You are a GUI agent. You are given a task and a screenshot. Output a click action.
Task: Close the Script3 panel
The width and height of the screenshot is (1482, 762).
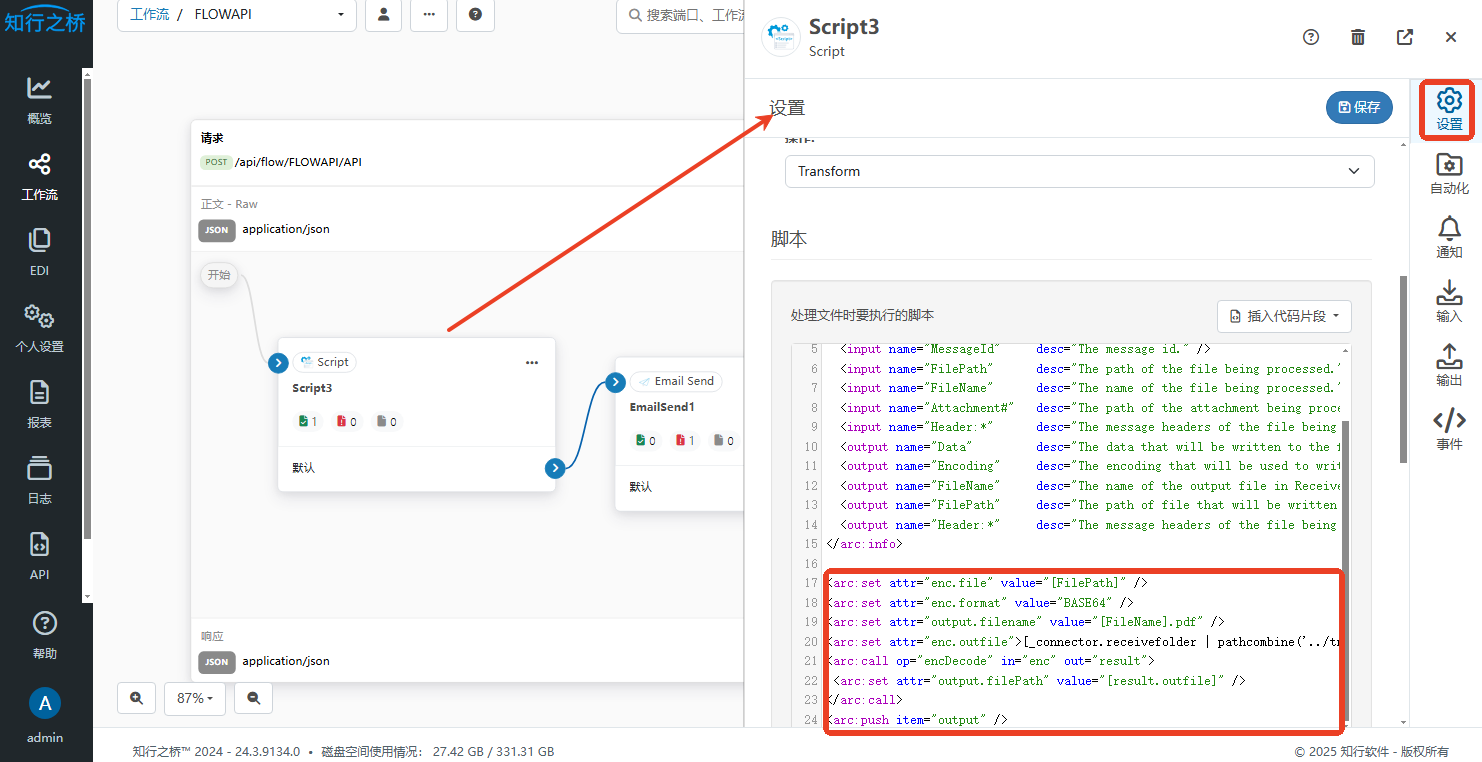click(1451, 37)
